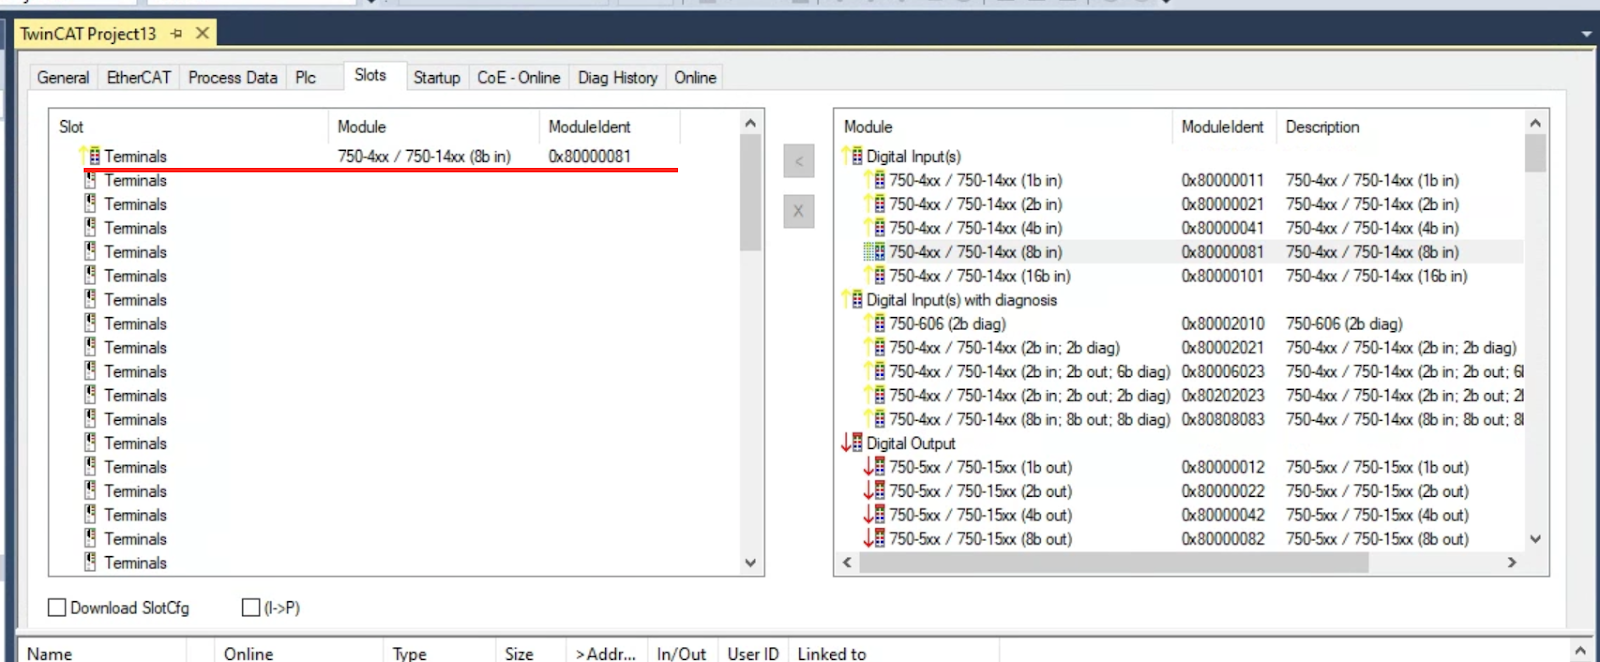Switch to the Online tab
Image resolution: width=1600 pixels, height=662 pixels.
pyautogui.click(x=695, y=78)
